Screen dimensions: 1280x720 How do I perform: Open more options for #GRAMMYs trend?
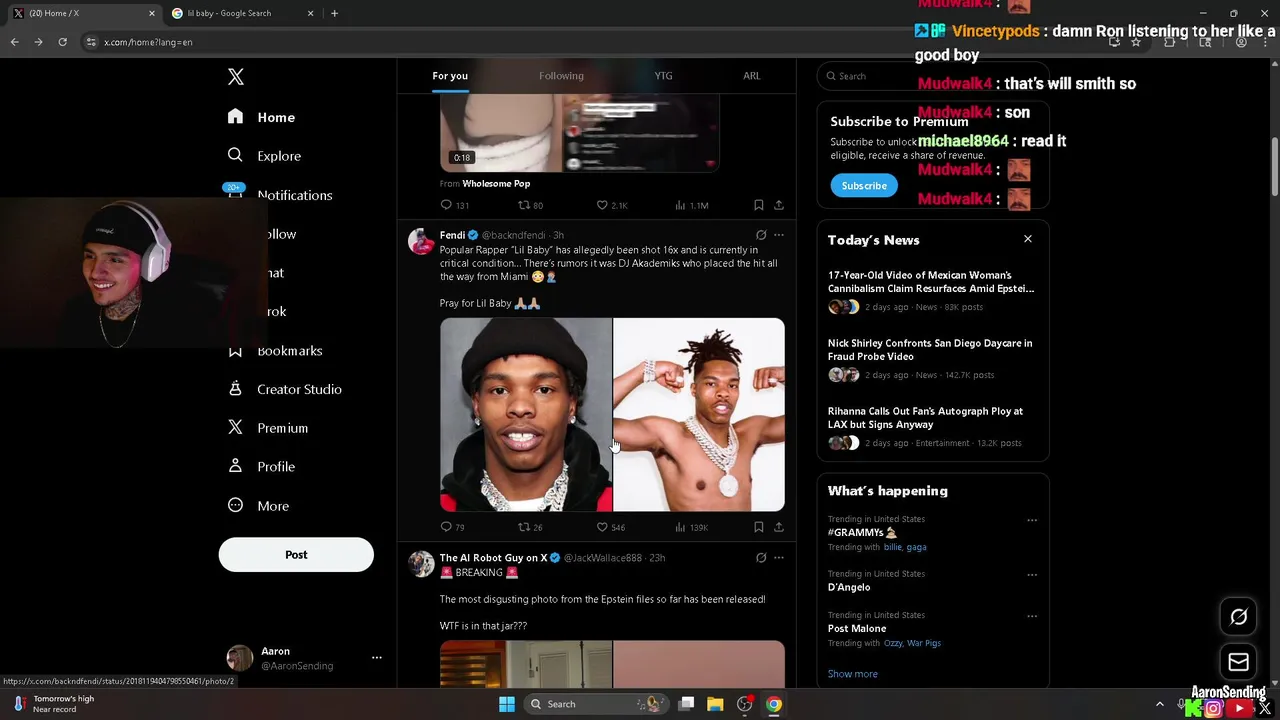coord(1032,520)
